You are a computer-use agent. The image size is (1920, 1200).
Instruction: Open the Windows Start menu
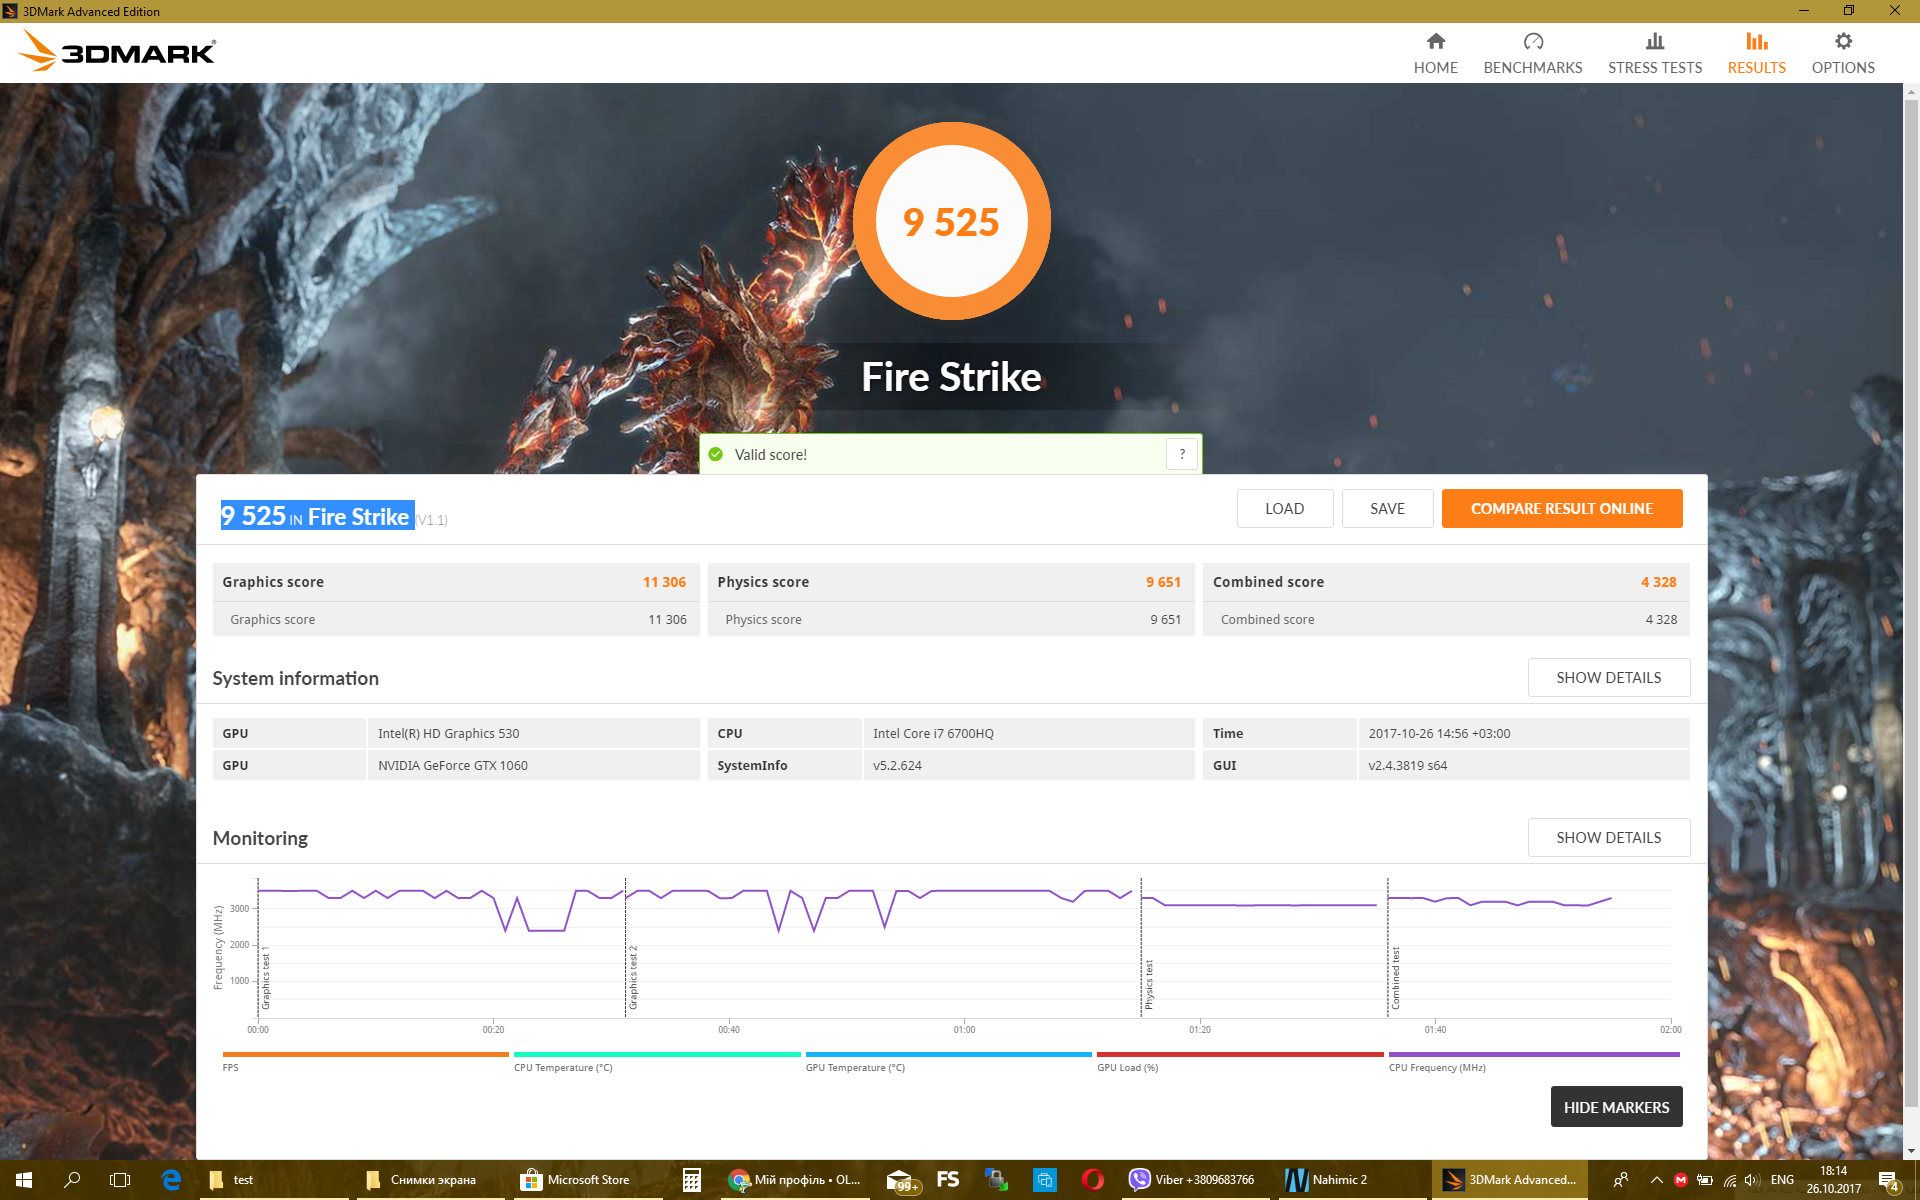[24, 1180]
